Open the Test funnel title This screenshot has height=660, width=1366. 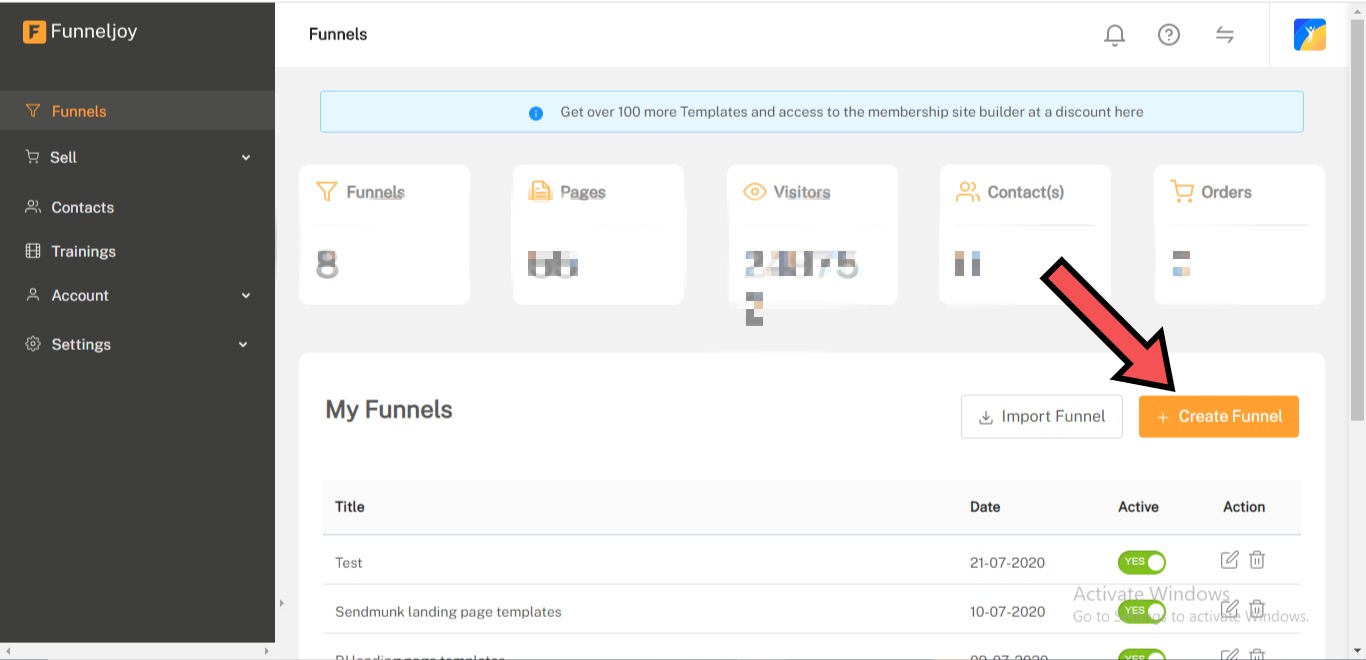pos(349,563)
